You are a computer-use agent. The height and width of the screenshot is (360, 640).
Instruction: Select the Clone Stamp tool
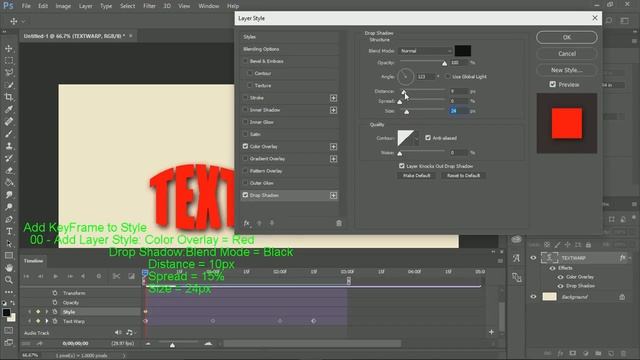pyautogui.click(x=9, y=146)
